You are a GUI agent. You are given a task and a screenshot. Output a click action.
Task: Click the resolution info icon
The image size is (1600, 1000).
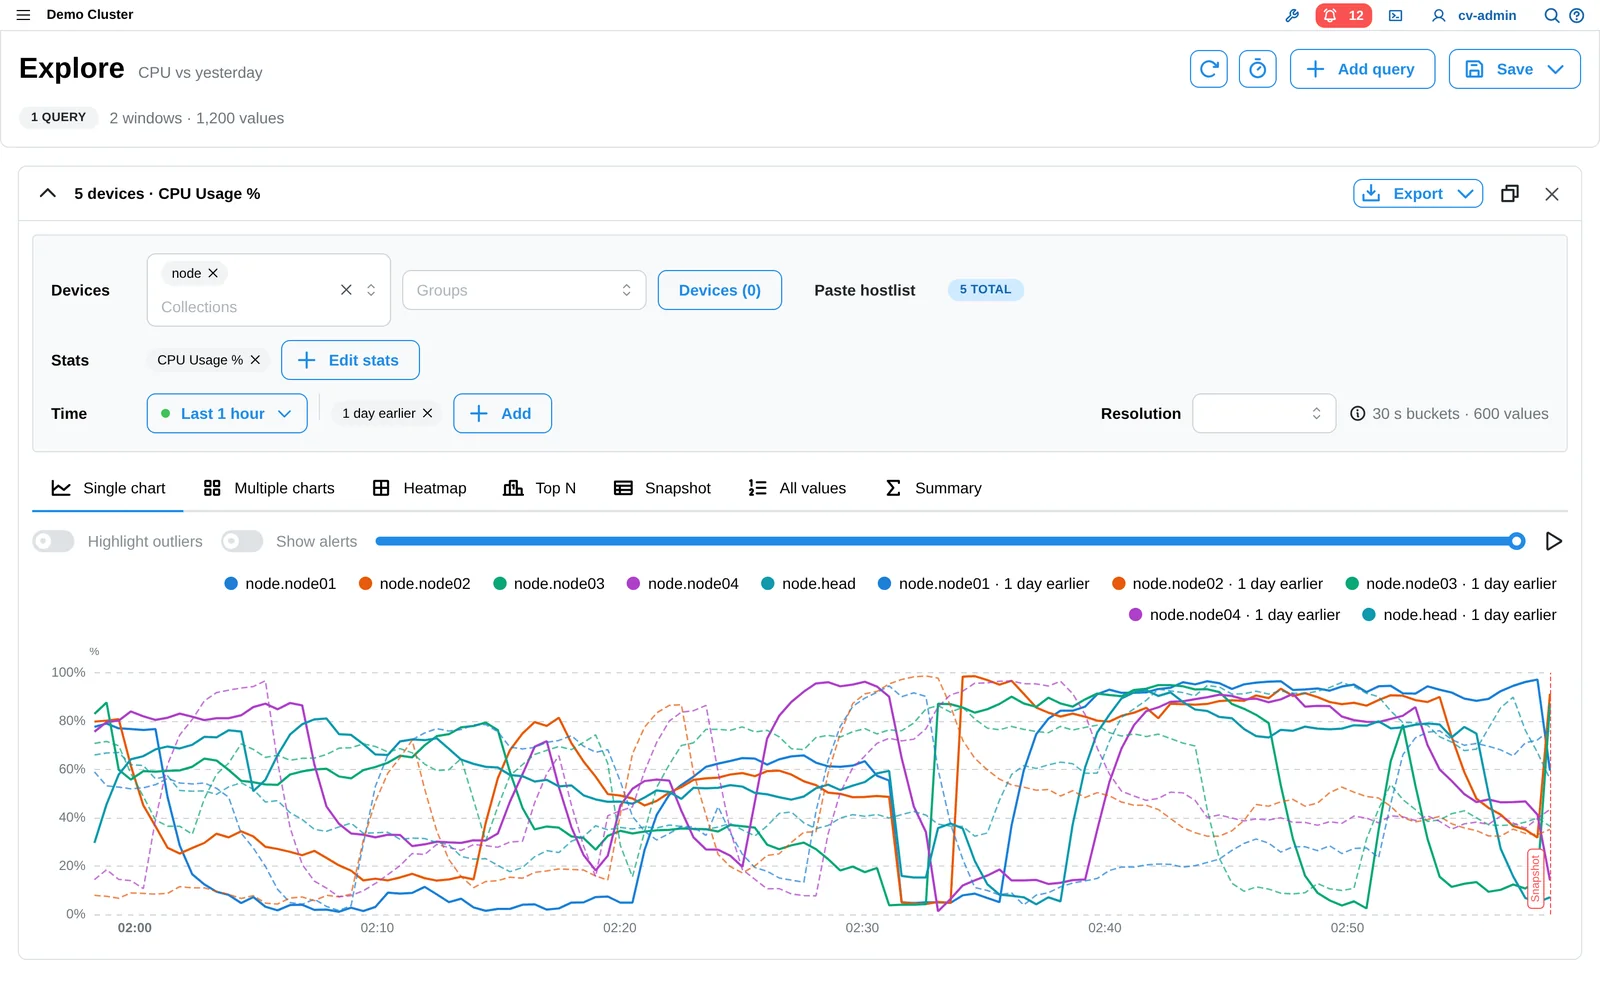coord(1358,413)
